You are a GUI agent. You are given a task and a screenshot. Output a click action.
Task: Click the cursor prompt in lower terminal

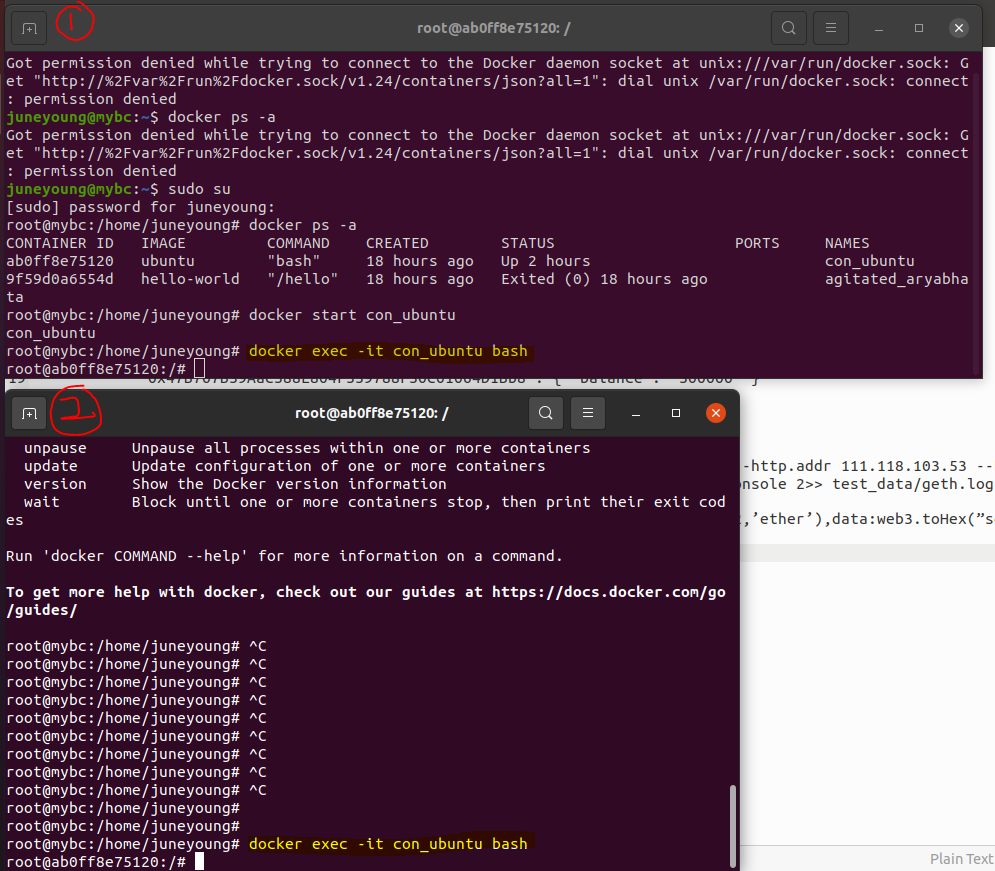pyautogui.click(x=199, y=861)
